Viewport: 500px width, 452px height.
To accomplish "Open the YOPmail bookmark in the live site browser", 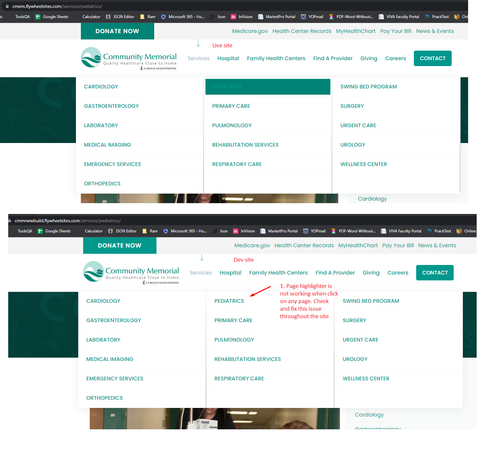I will point(312,17).
